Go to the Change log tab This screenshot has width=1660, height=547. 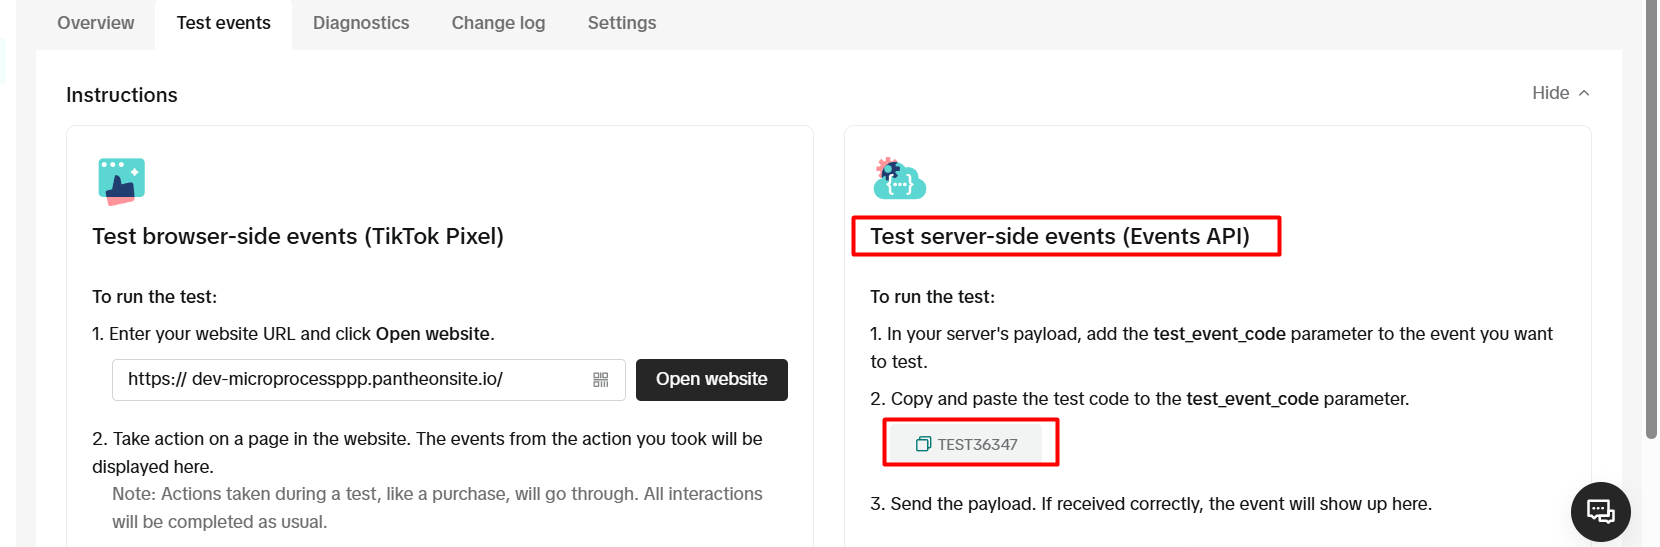[498, 23]
